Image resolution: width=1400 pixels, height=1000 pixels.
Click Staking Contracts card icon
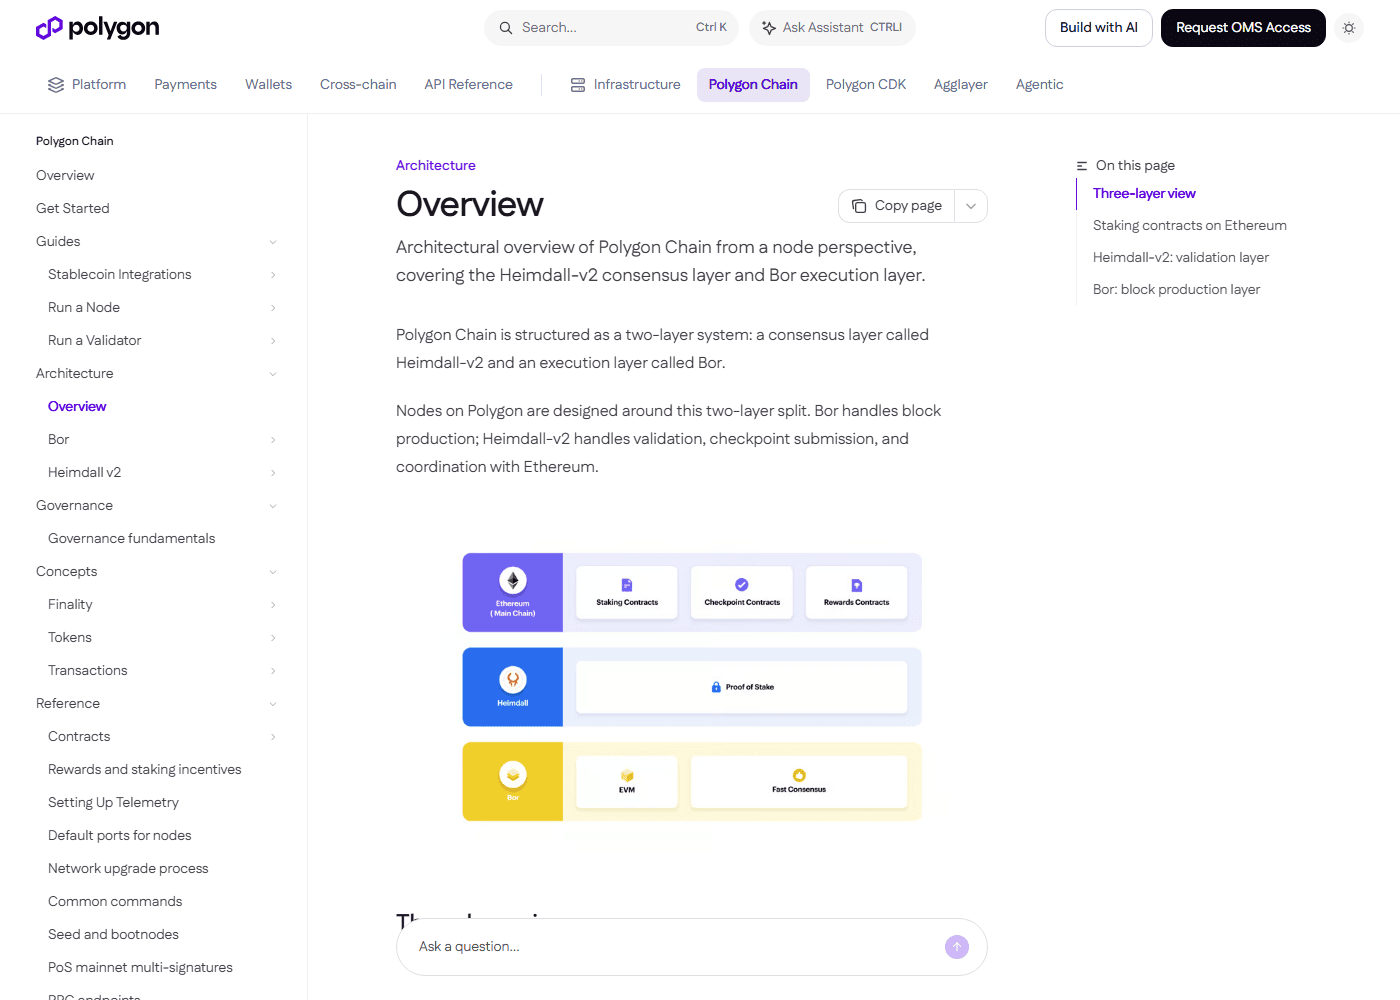pyautogui.click(x=627, y=585)
